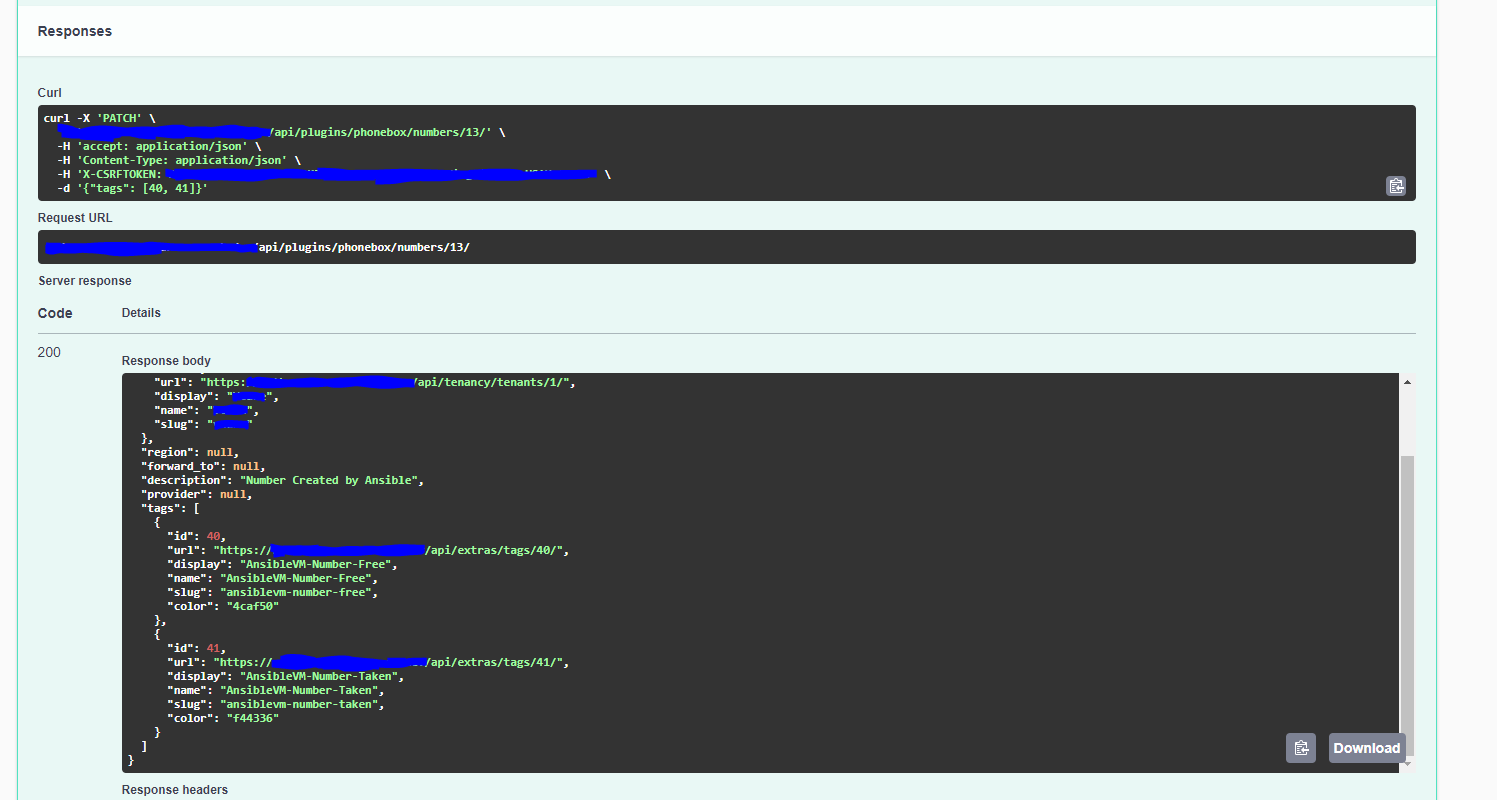
Task: Click the Code column label
Action: [x=54, y=312]
